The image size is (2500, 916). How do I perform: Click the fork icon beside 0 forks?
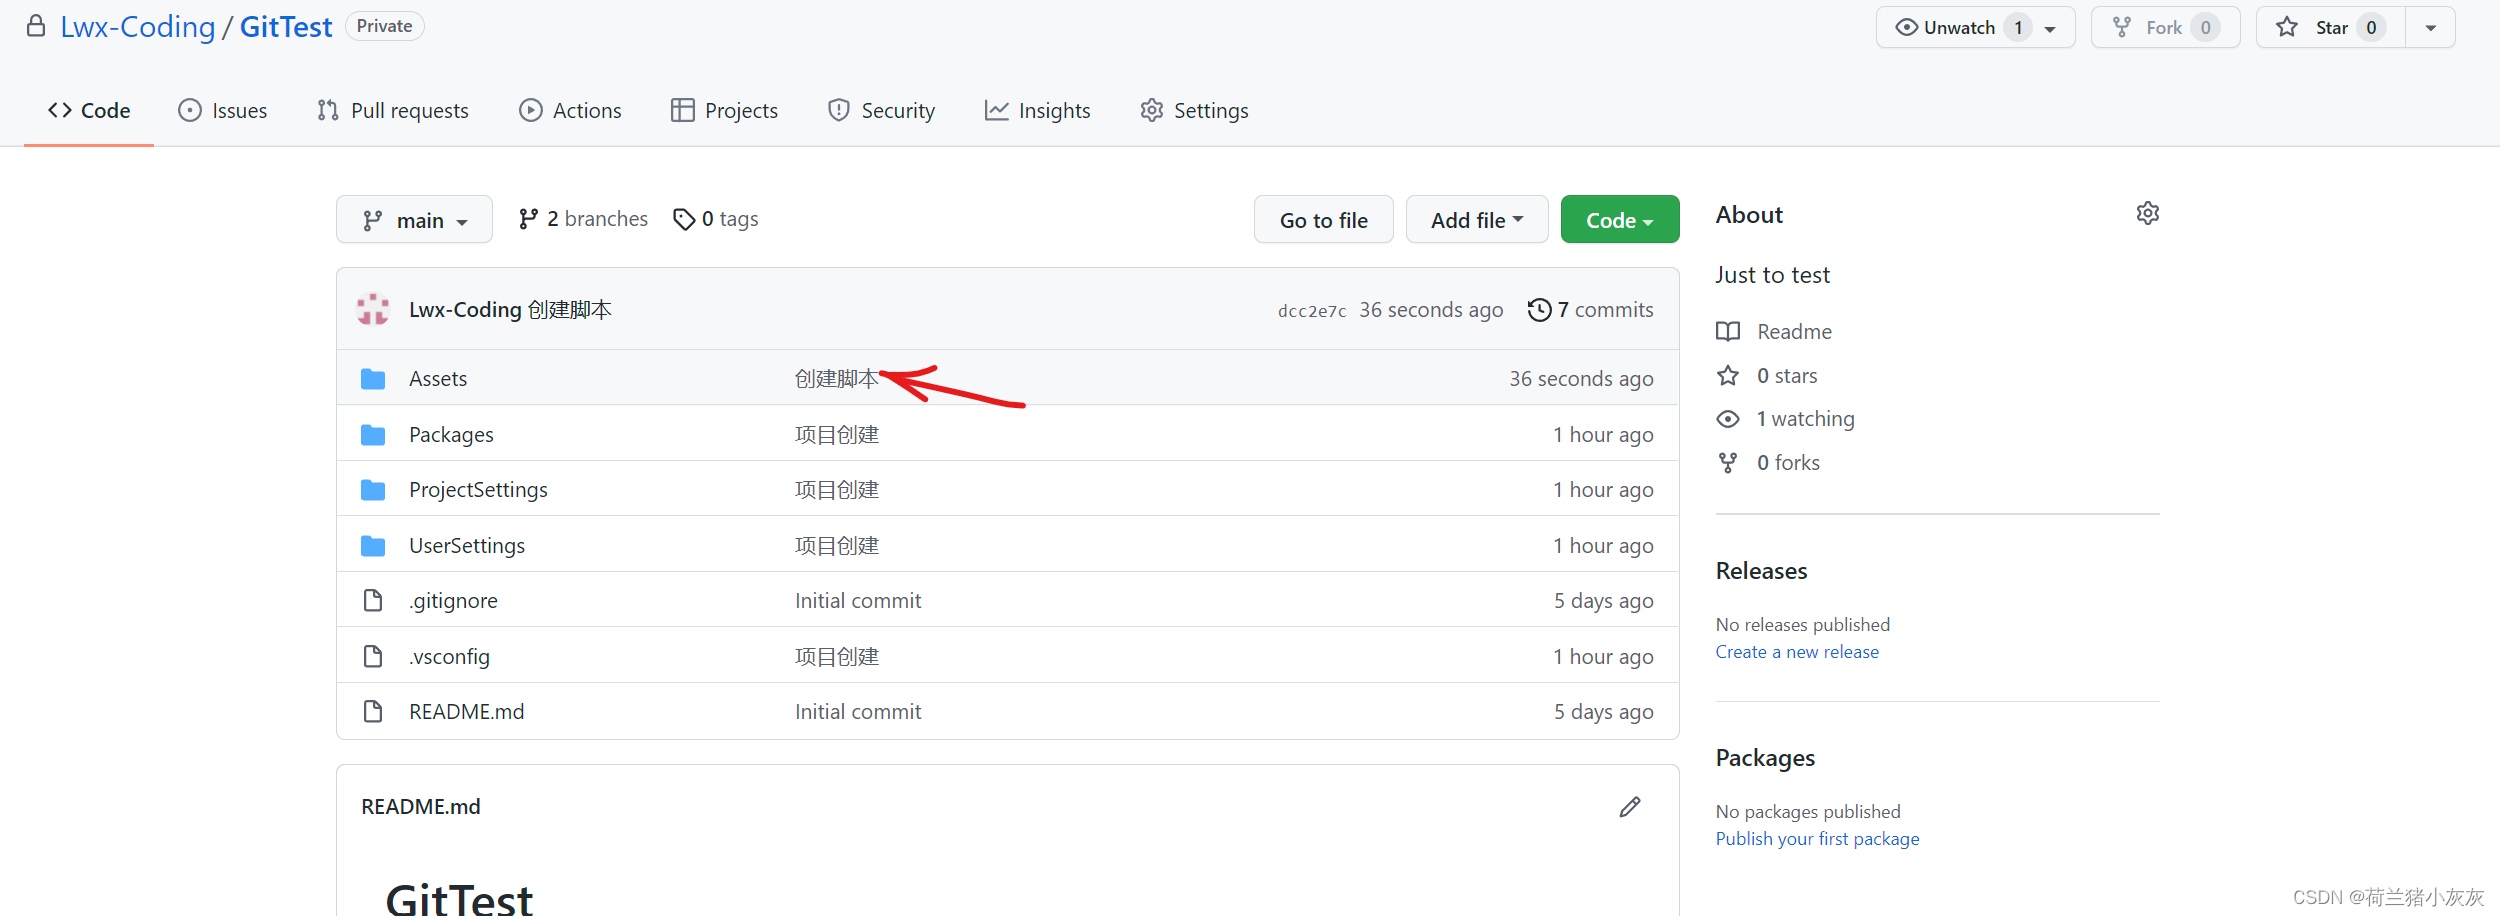point(1728,462)
